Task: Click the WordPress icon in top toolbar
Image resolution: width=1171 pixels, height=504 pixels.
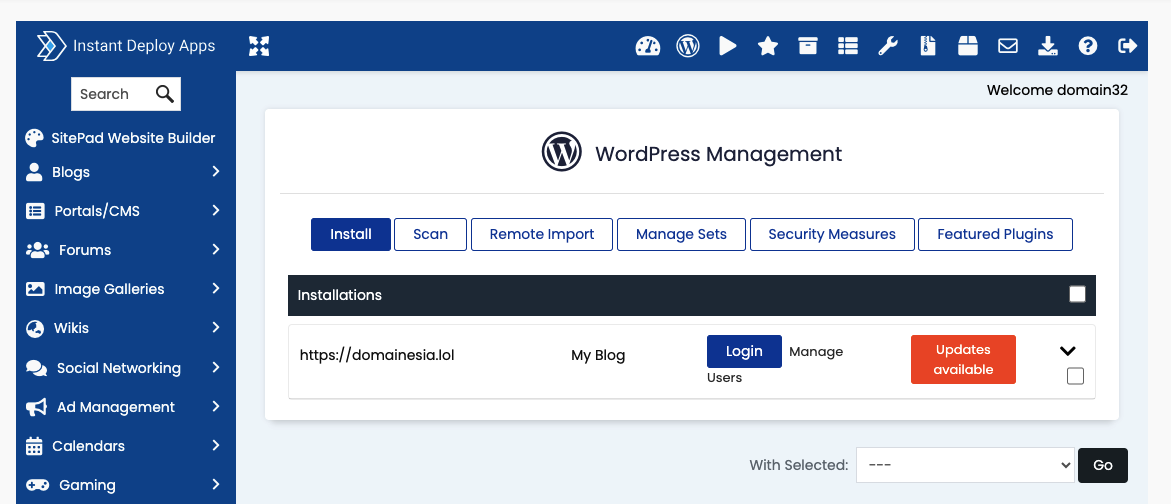Action: point(687,46)
